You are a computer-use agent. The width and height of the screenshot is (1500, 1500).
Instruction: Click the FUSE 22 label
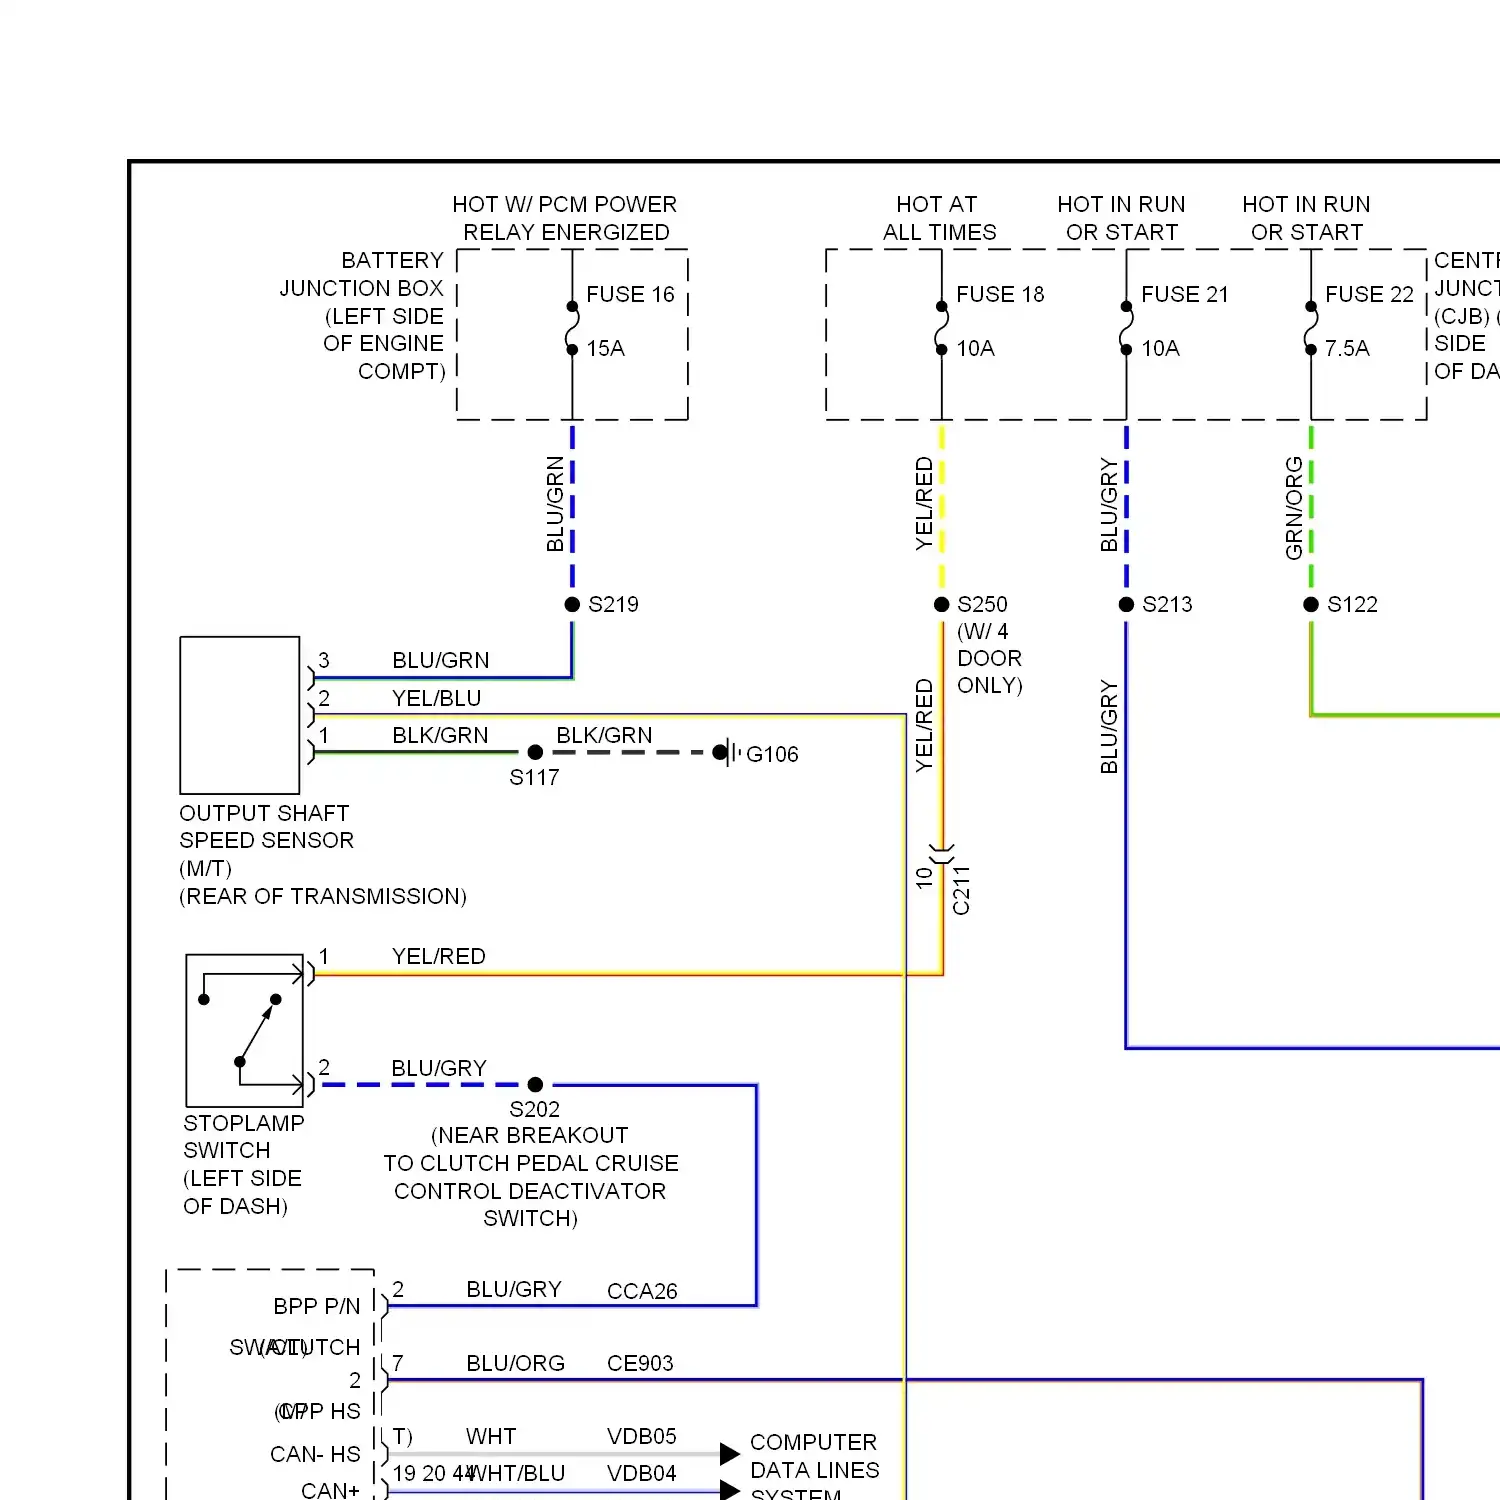point(1369,294)
